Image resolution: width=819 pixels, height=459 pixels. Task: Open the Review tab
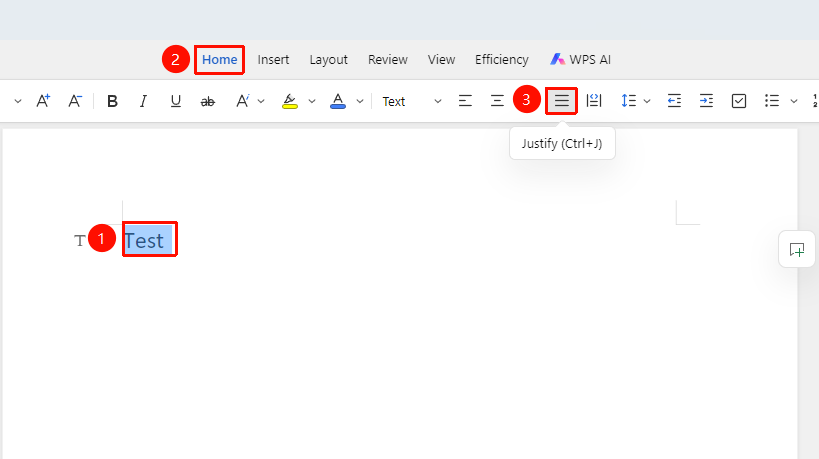(388, 60)
